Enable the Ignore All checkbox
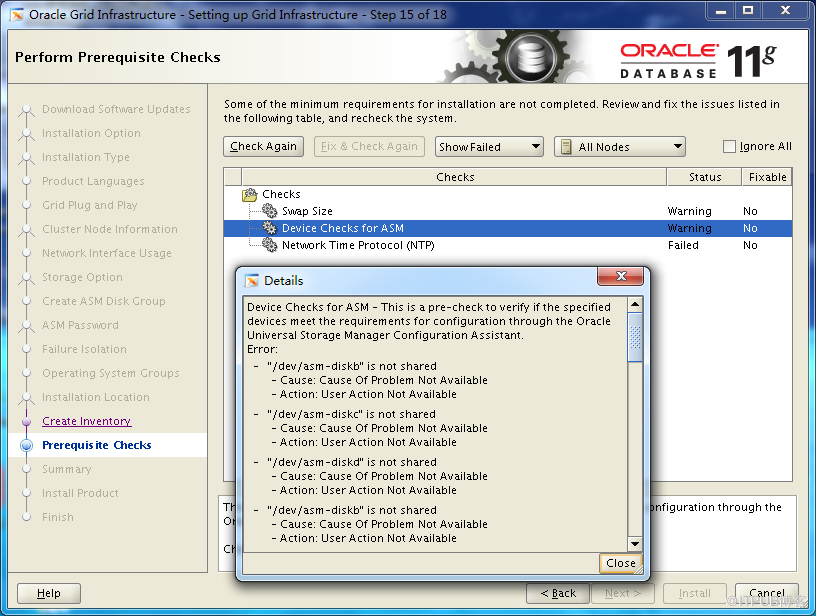The height and width of the screenshot is (616, 816). 729,147
